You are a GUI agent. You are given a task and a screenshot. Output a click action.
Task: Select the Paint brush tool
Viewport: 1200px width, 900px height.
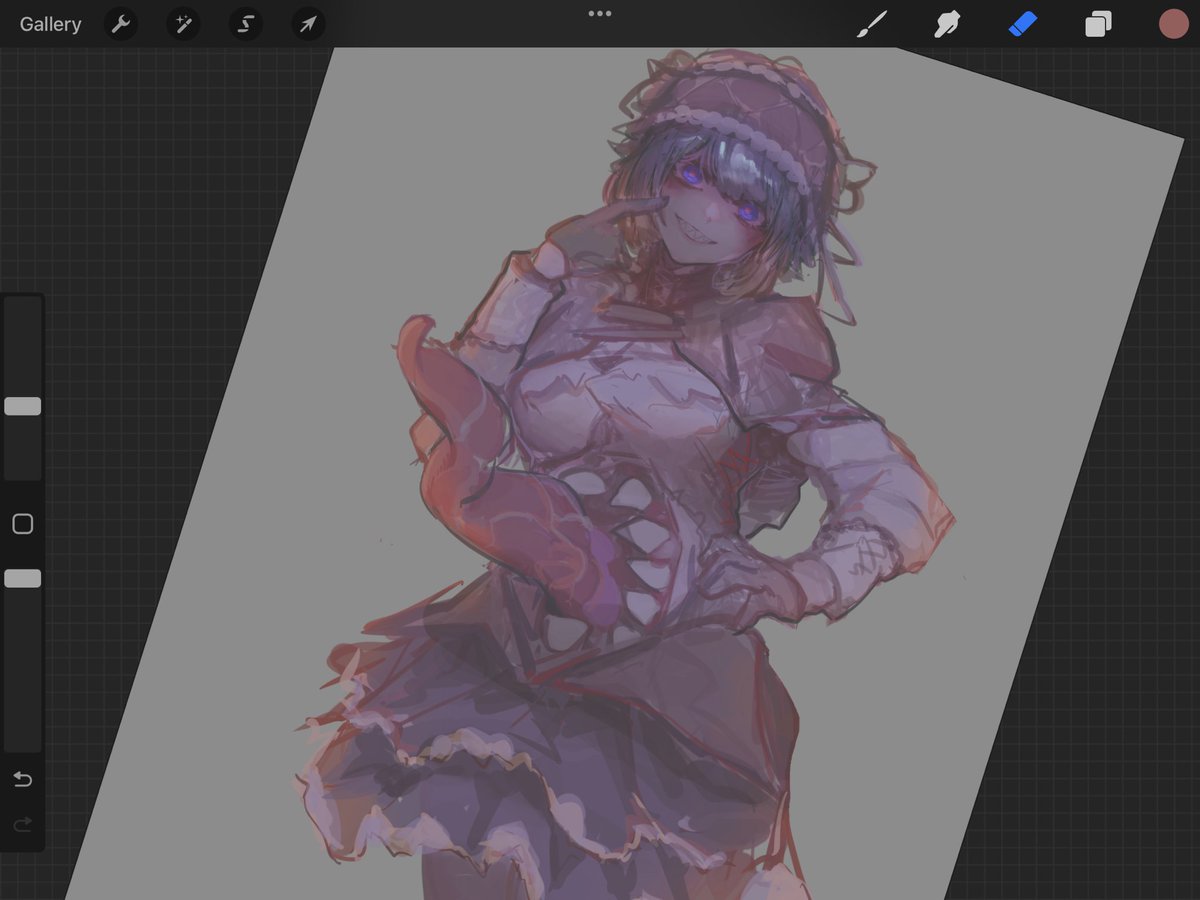tap(872, 24)
